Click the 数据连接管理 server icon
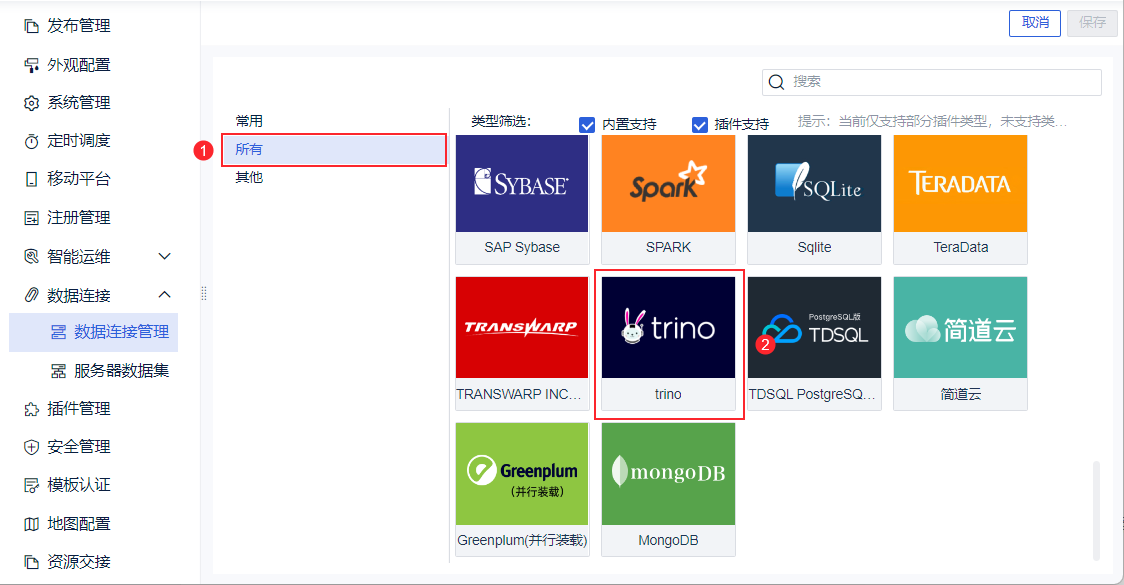The image size is (1124, 585). click(x=58, y=332)
